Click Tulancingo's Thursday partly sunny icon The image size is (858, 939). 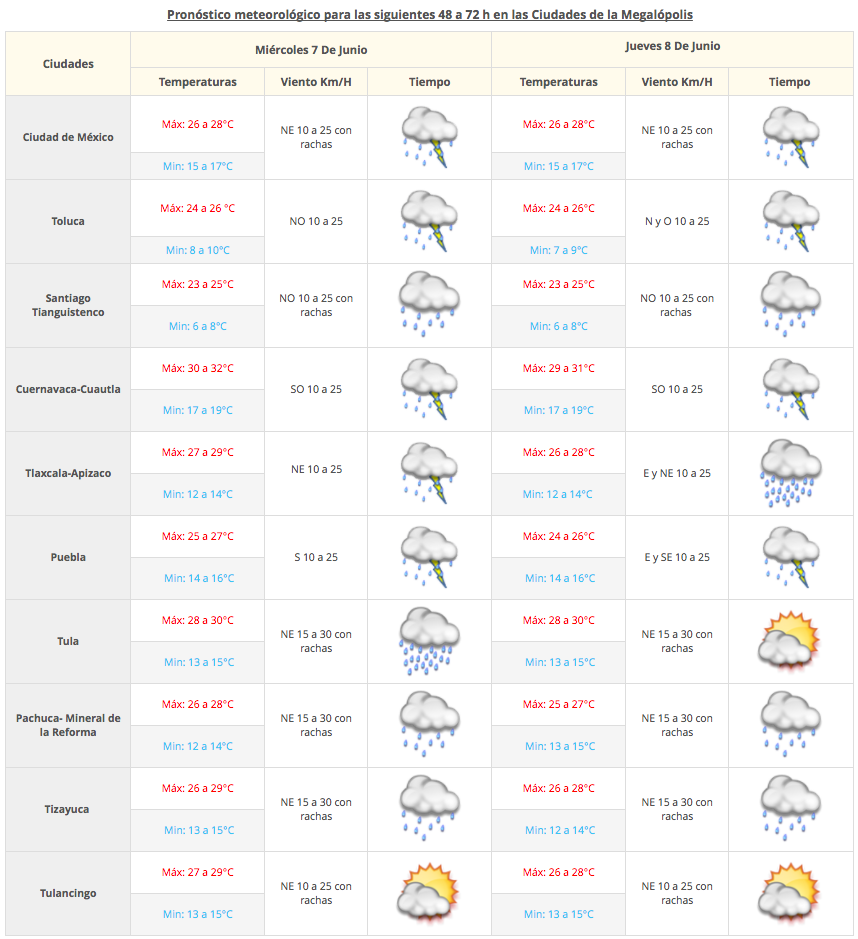[x=790, y=893]
